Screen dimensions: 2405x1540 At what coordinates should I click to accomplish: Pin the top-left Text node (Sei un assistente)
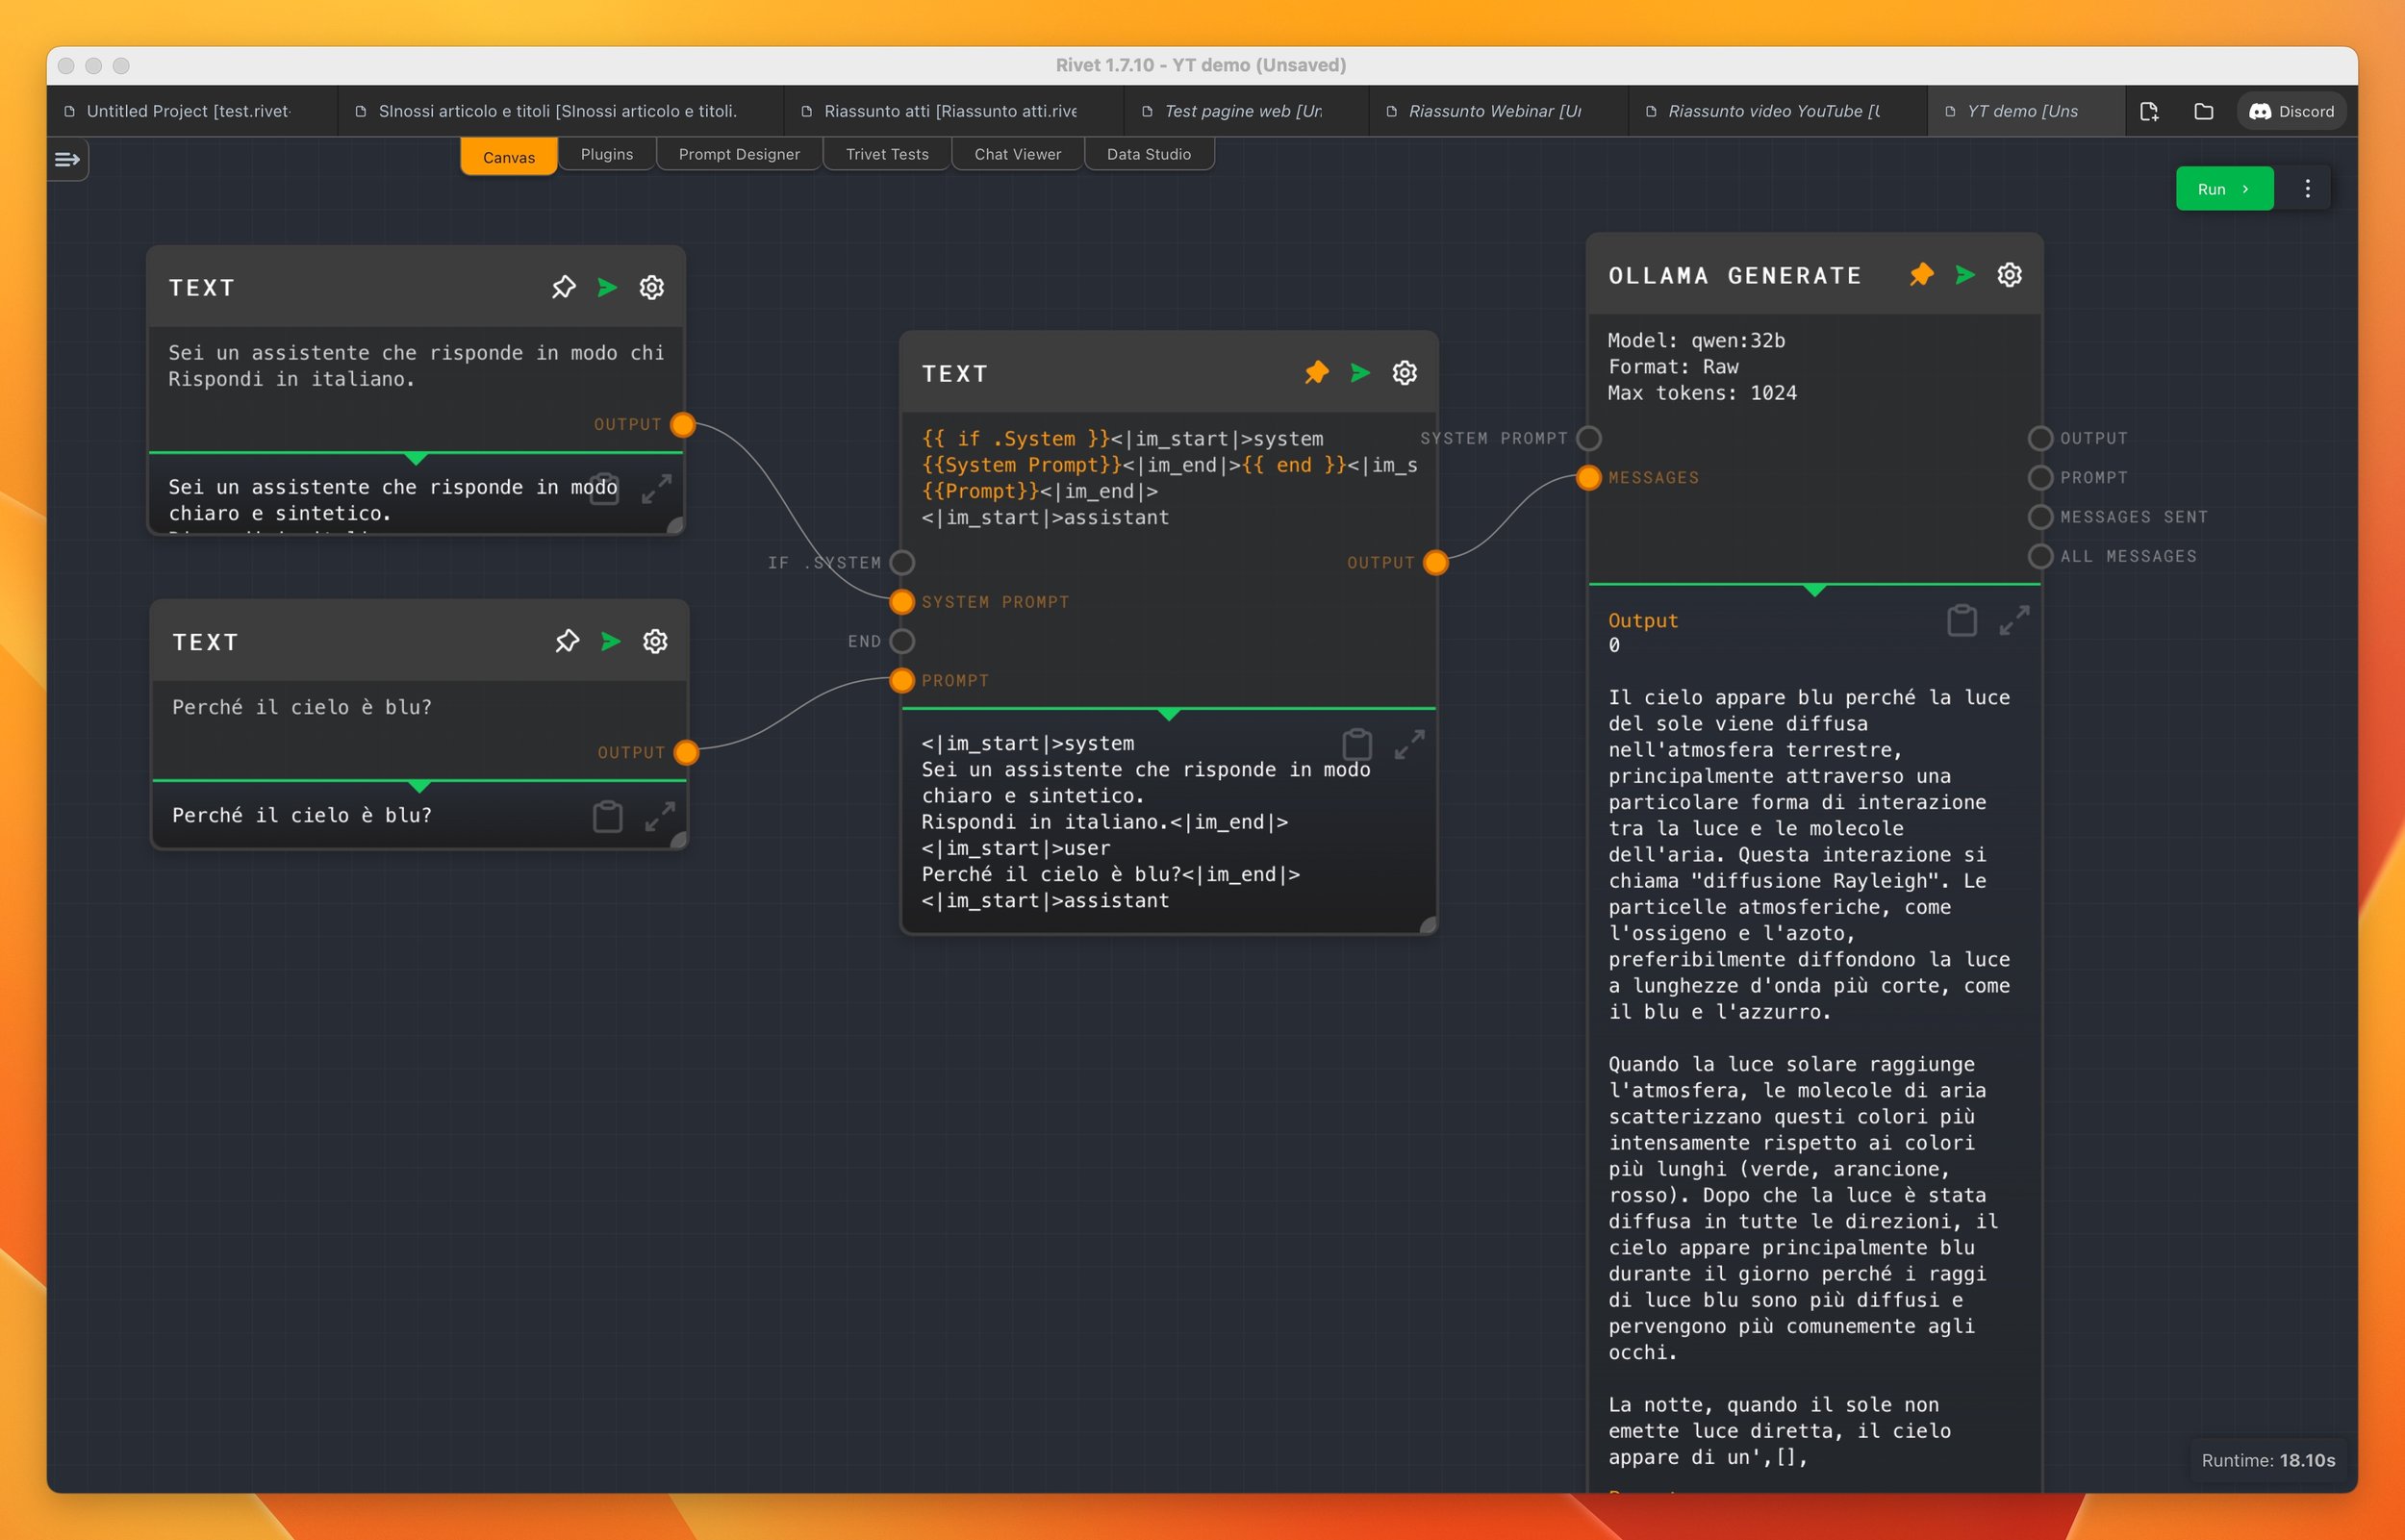(x=564, y=287)
